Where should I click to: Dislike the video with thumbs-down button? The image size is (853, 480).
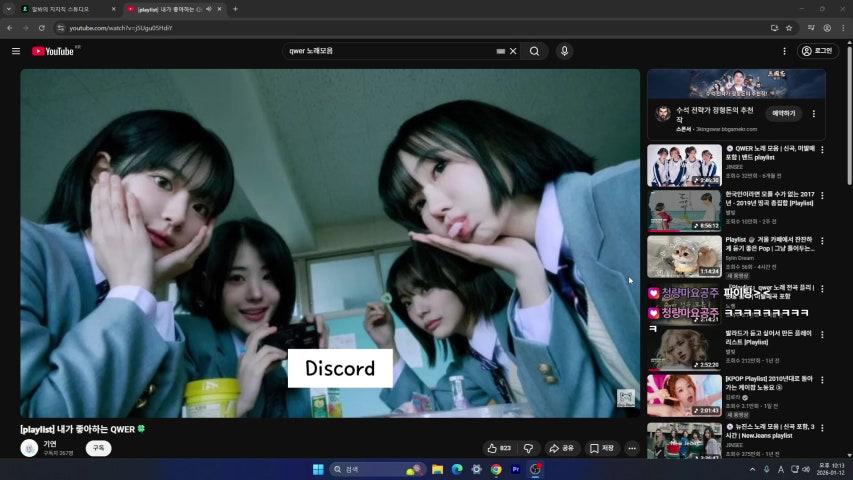pos(528,449)
